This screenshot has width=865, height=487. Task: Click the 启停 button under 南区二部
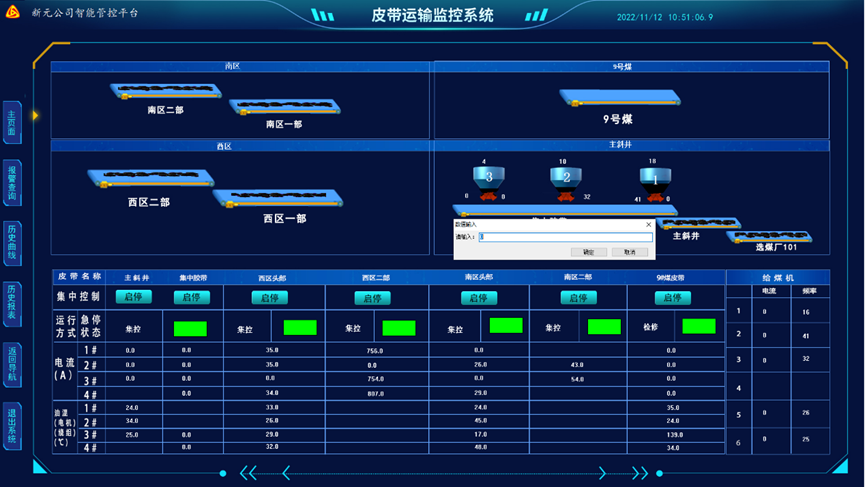click(579, 298)
